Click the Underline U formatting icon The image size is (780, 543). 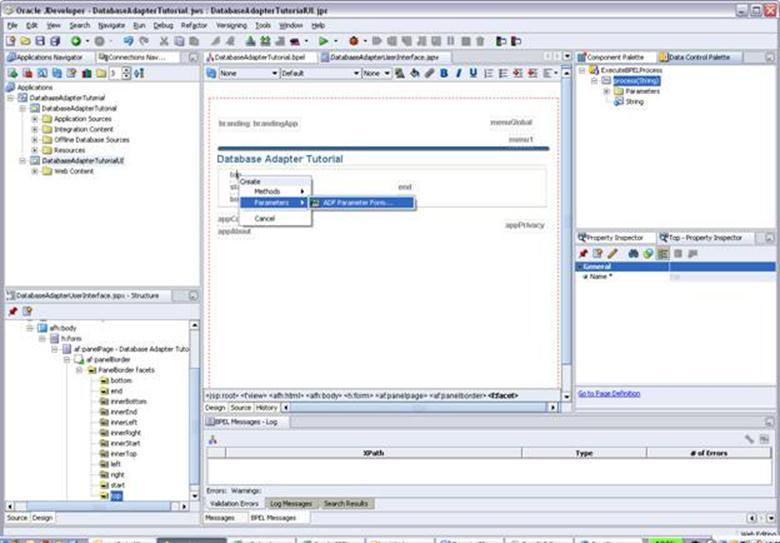pos(473,73)
